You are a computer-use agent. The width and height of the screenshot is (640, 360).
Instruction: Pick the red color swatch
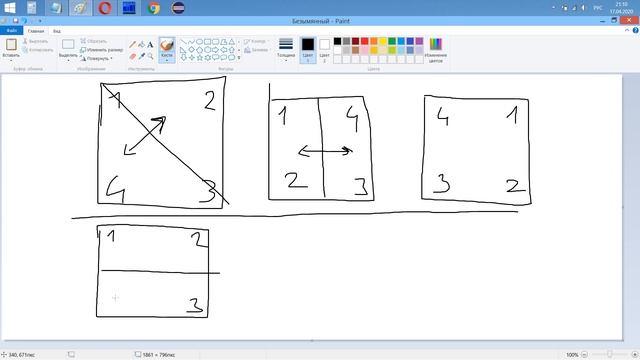[x=364, y=41]
